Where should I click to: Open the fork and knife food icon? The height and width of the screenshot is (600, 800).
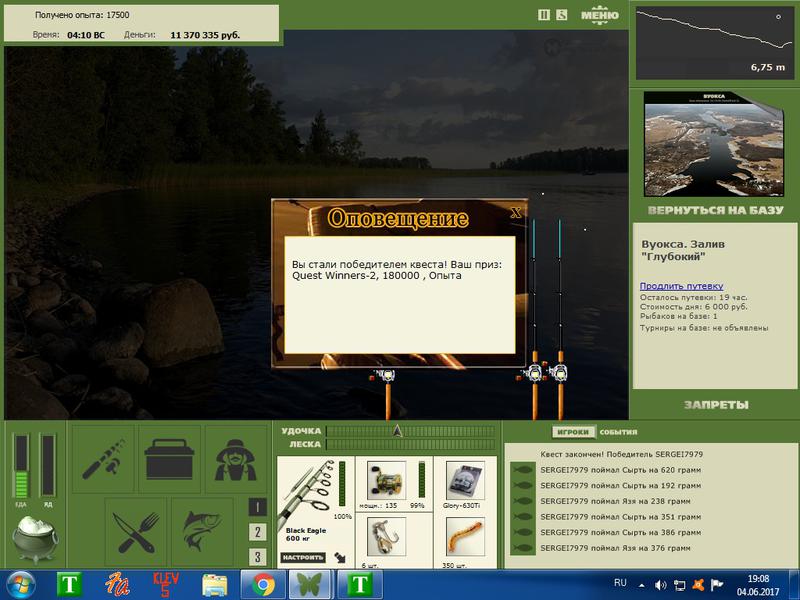click(136, 532)
